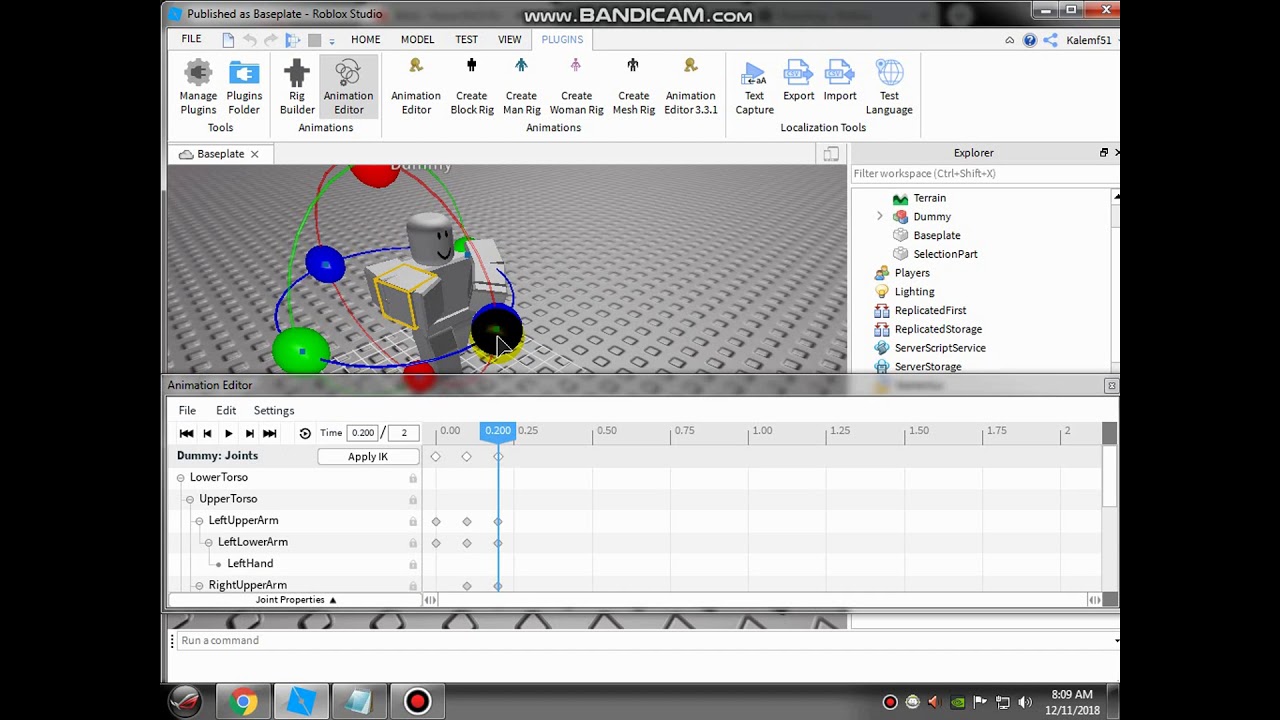Open the FILE menu
The image size is (1280, 720).
click(191, 39)
